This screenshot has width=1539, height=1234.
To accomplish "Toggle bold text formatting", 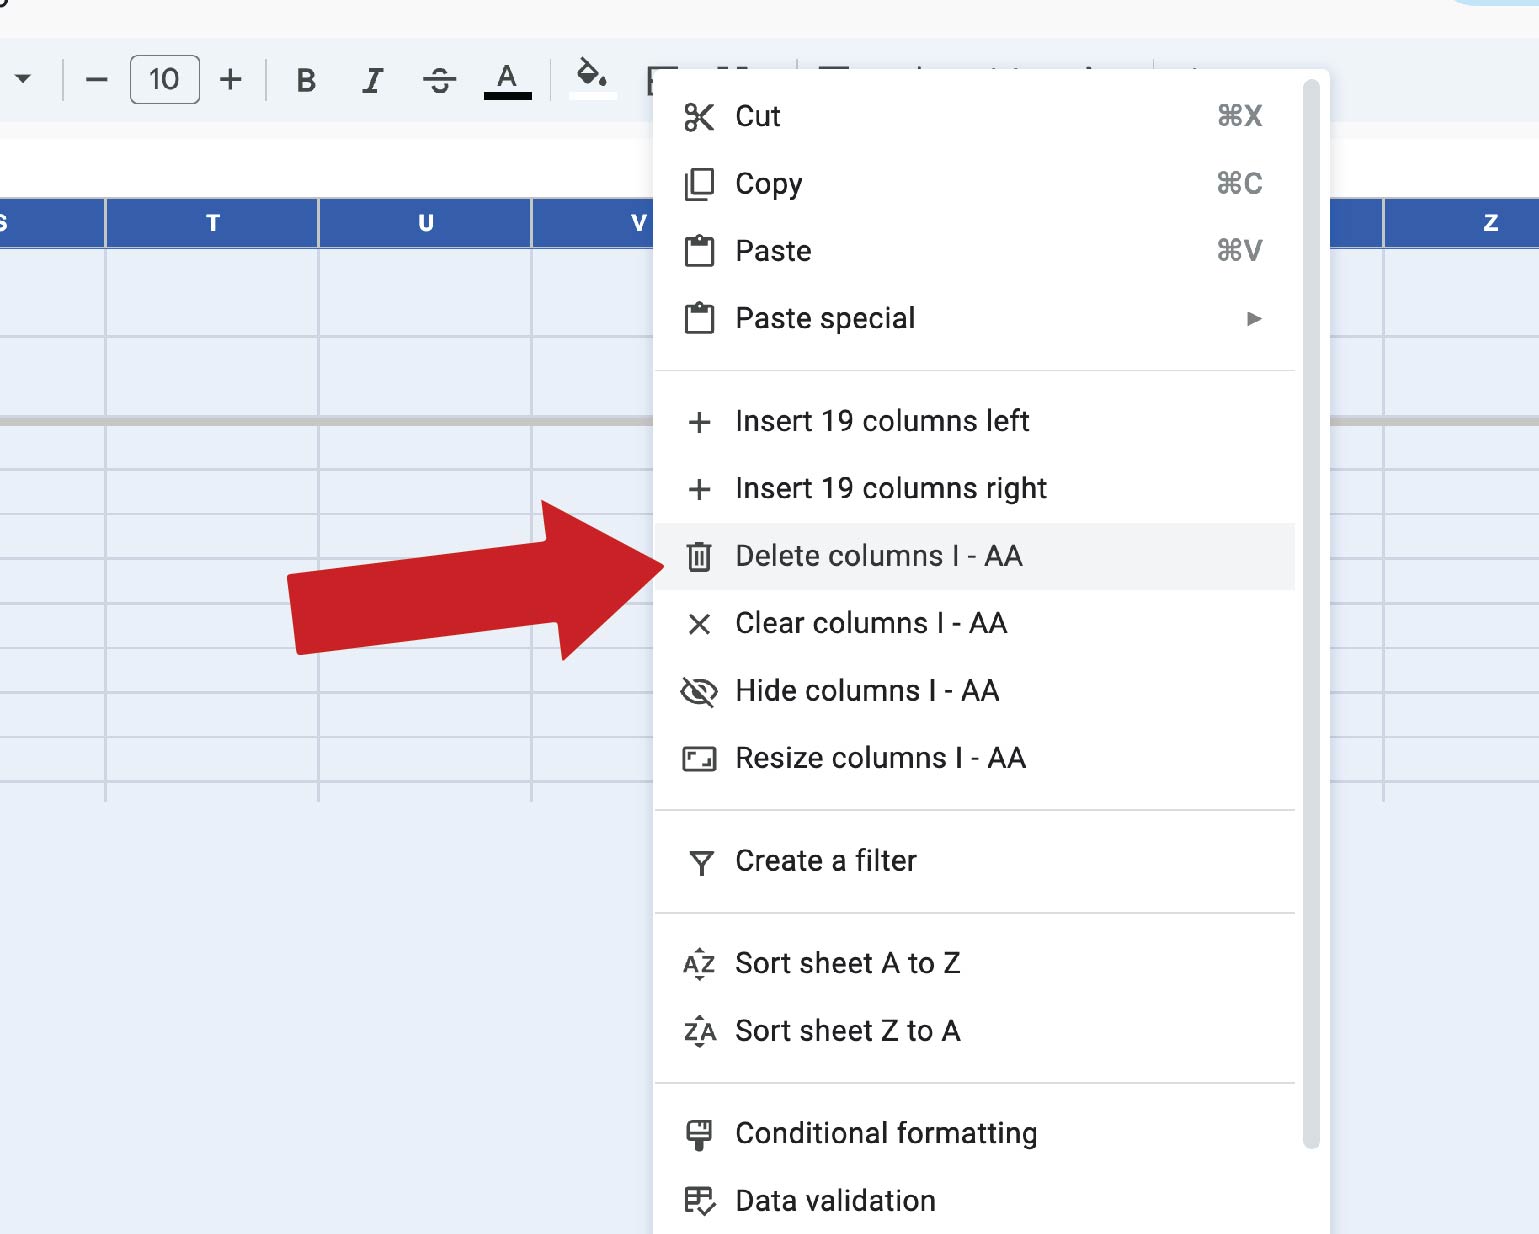I will pos(305,80).
